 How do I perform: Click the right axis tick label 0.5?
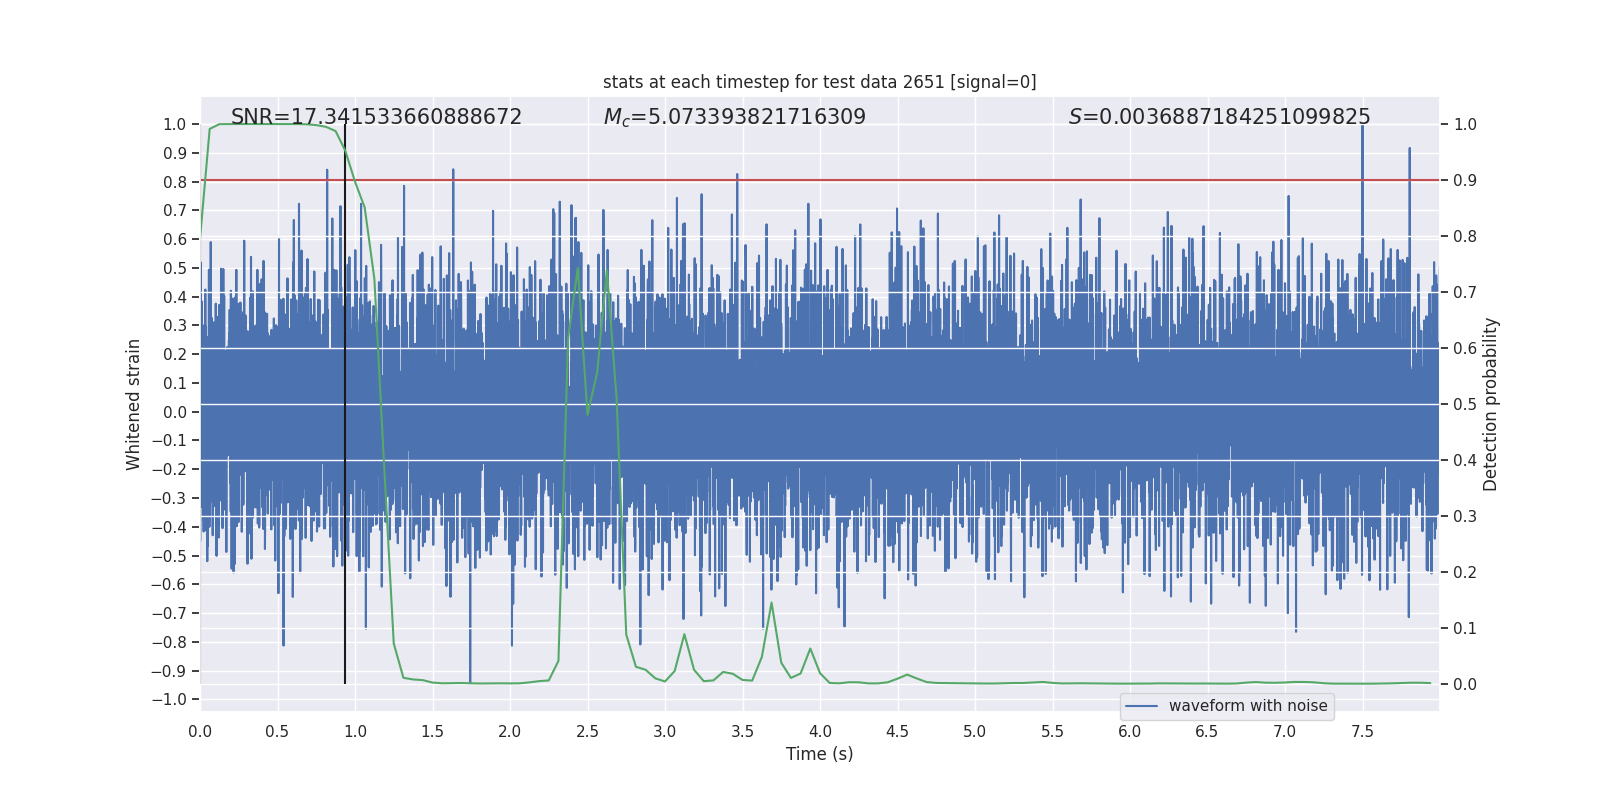tap(1465, 405)
